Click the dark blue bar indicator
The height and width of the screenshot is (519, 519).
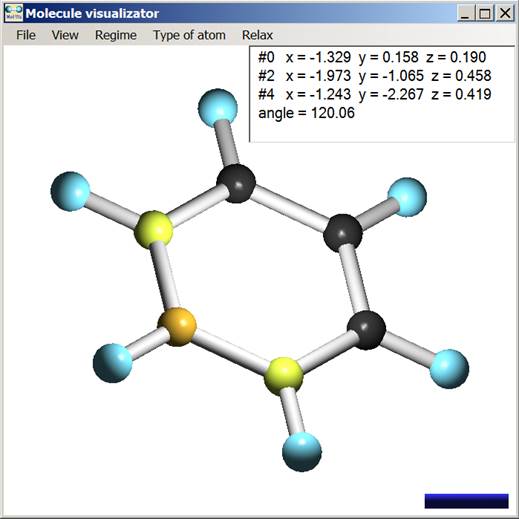[x=466, y=501]
